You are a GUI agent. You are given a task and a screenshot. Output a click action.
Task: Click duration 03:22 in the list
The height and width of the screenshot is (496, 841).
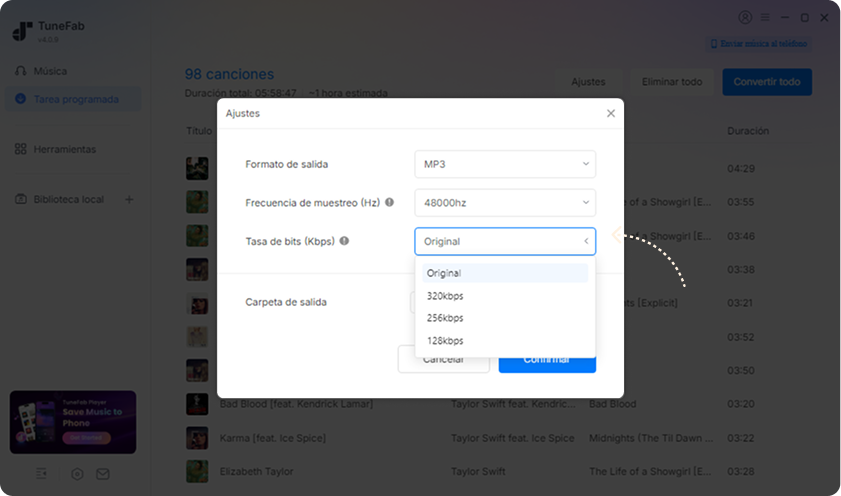[741, 438]
